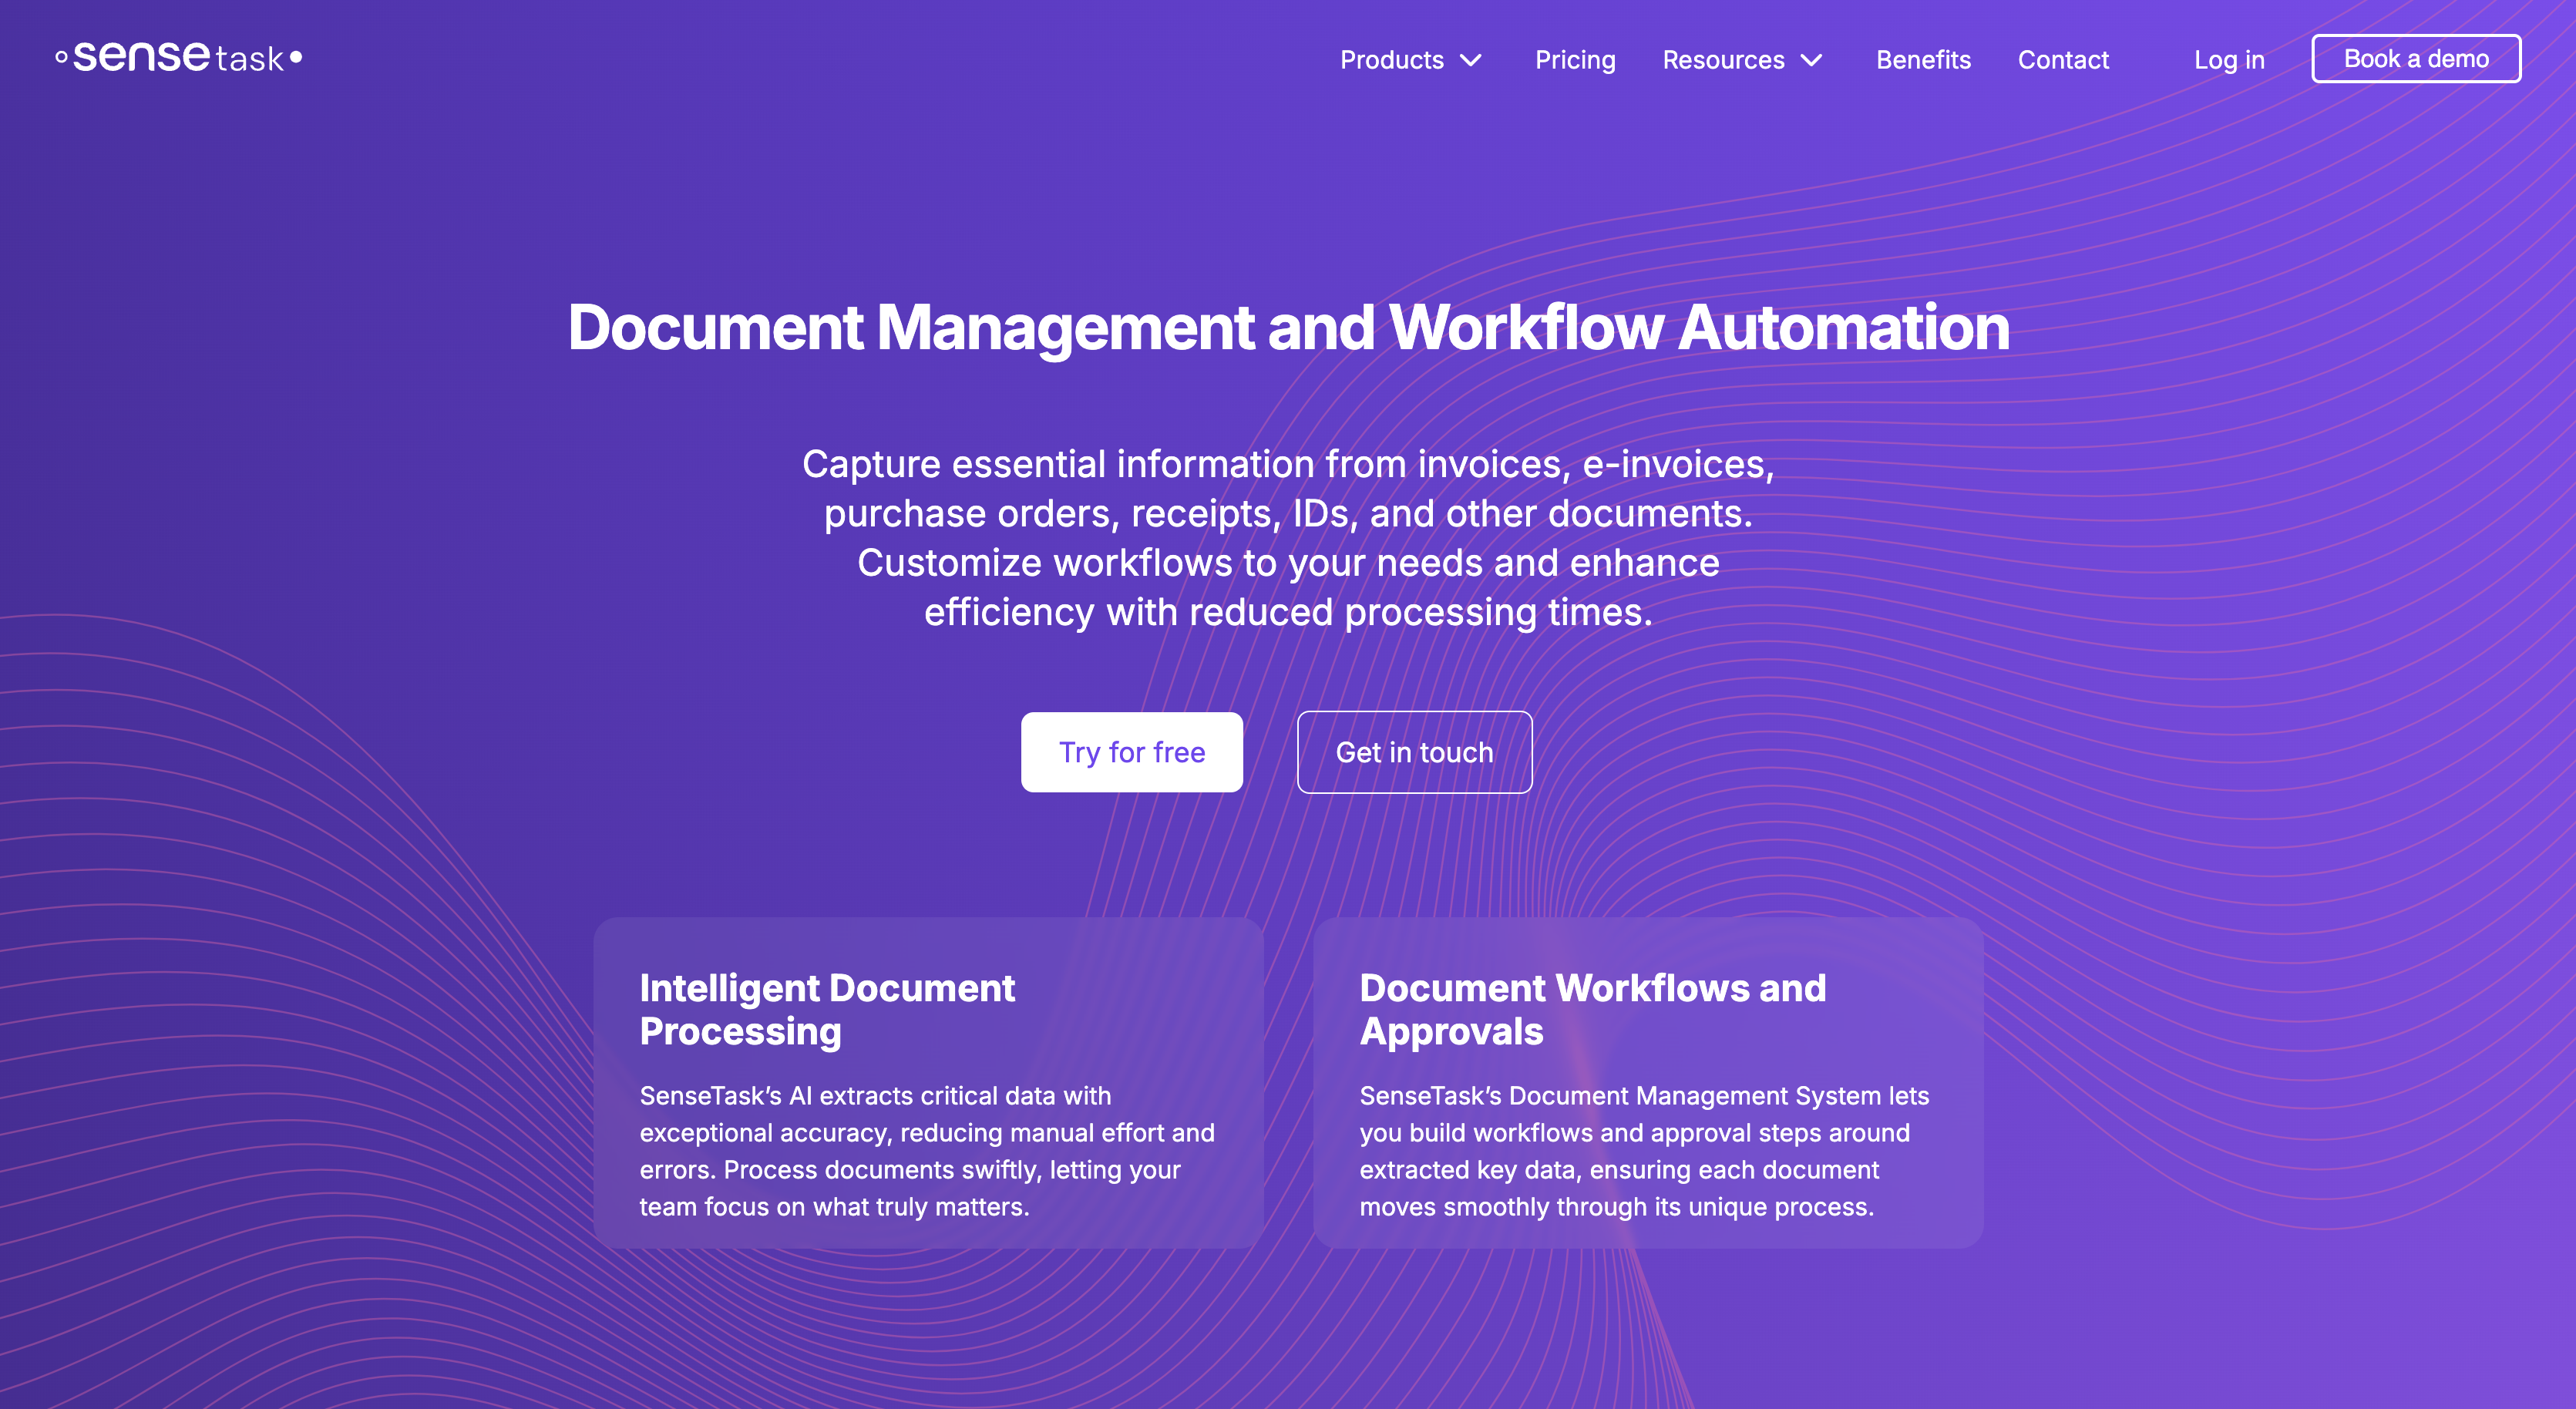Click the Get in touch button
The width and height of the screenshot is (2576, 1409).
(x=1414, y=752)
